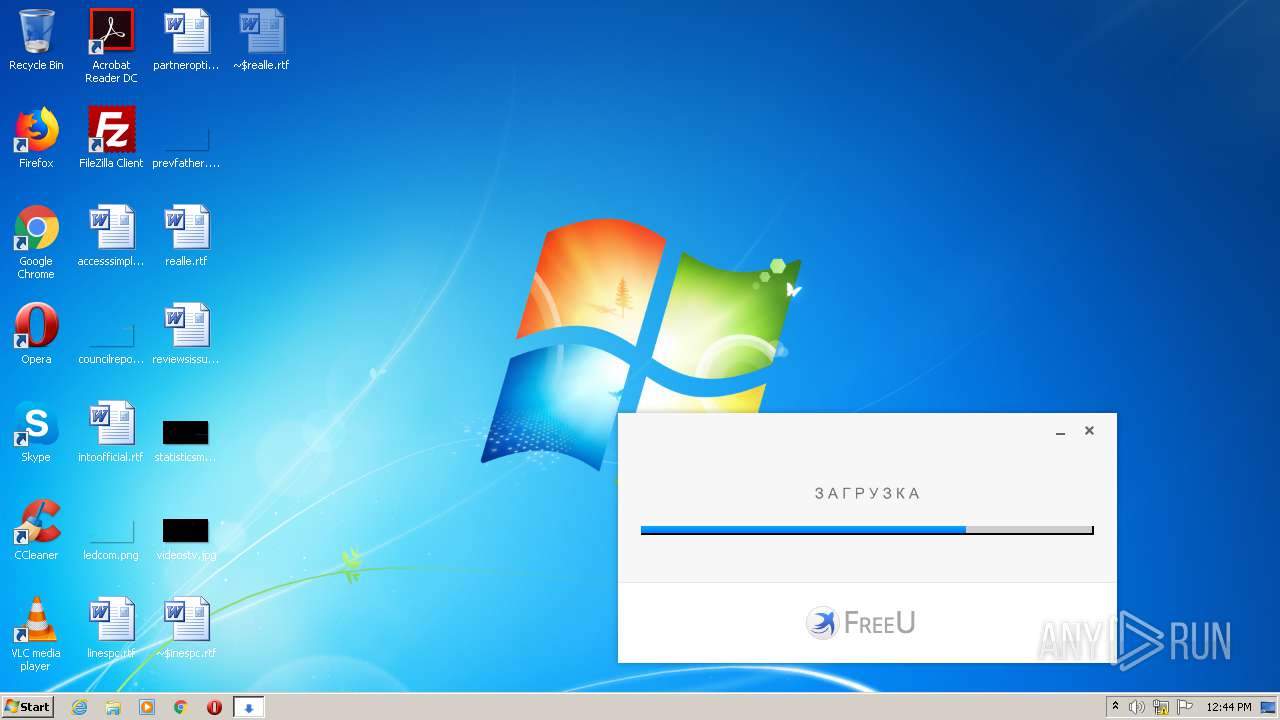Launch the Opera desktop shortcut
This screenshot has width=1280, height=720.
click(x=36, y=334)
